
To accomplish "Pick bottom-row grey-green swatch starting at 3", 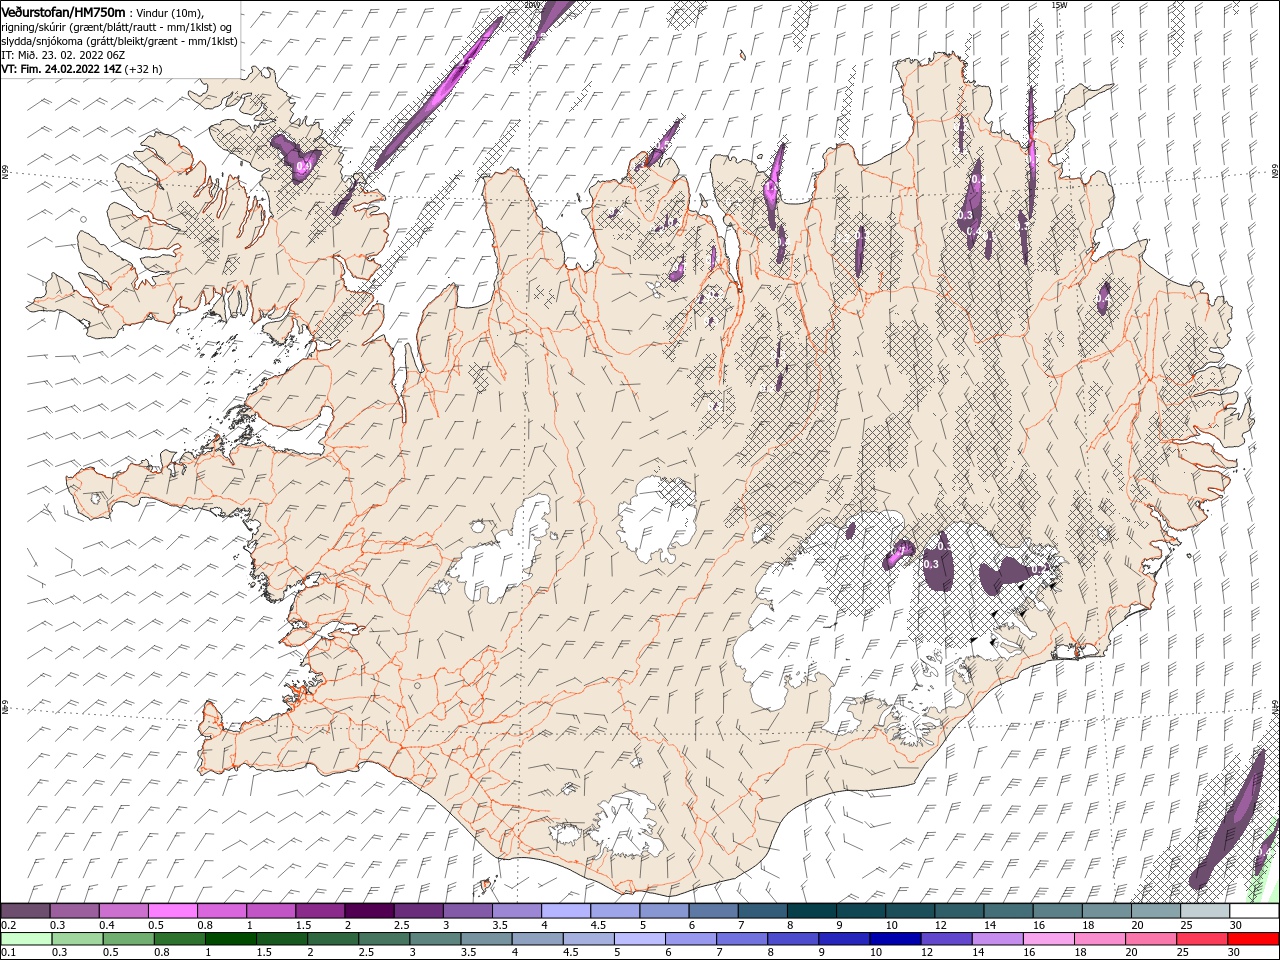I will click(x=435, y=939).
